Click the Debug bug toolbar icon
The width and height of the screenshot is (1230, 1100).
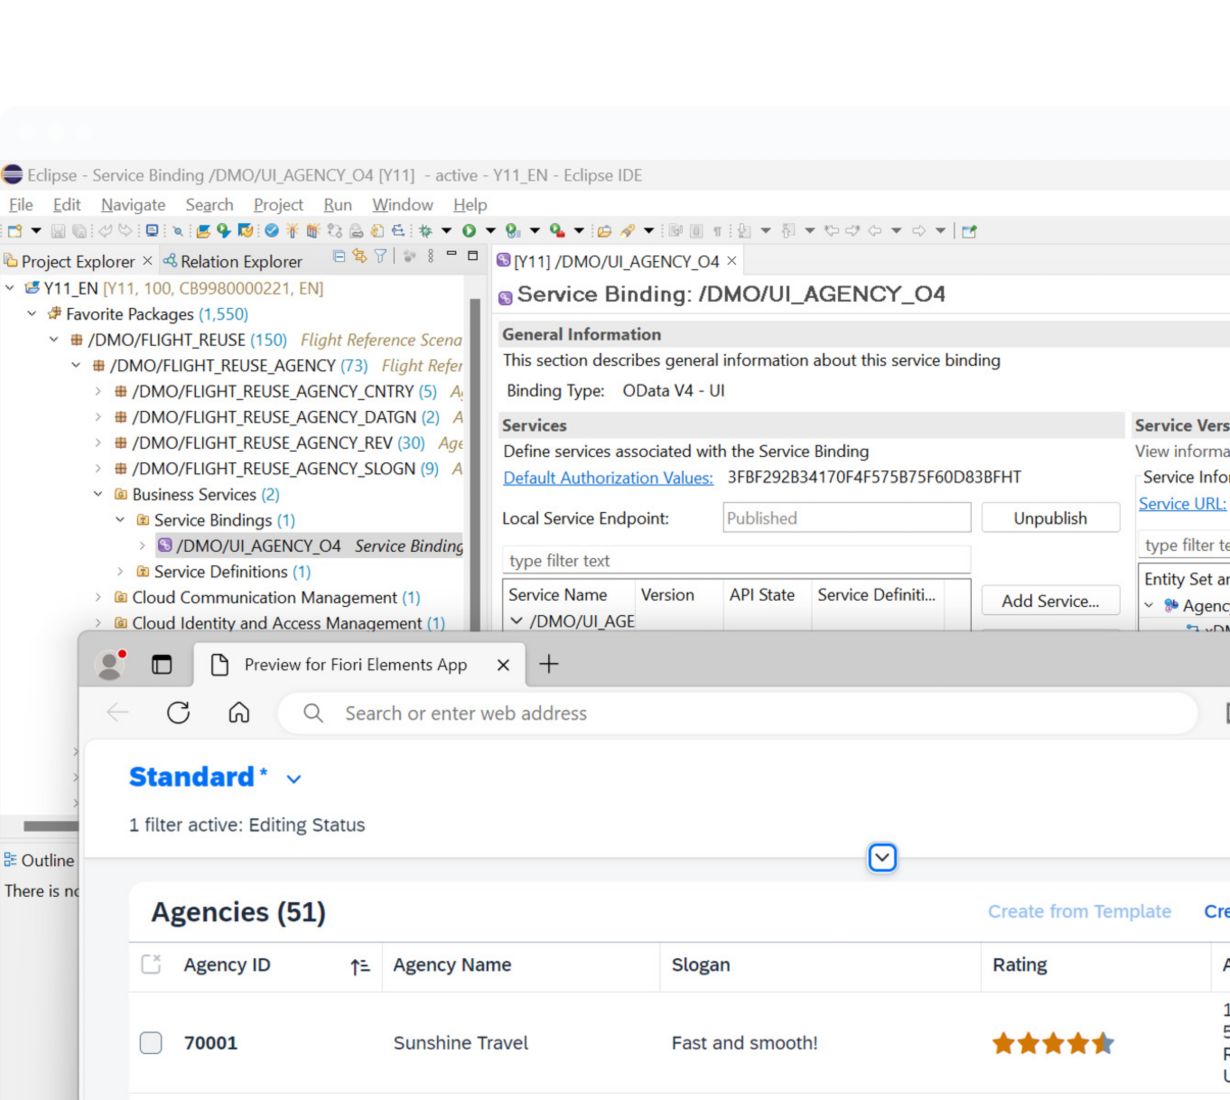[426, 231]
